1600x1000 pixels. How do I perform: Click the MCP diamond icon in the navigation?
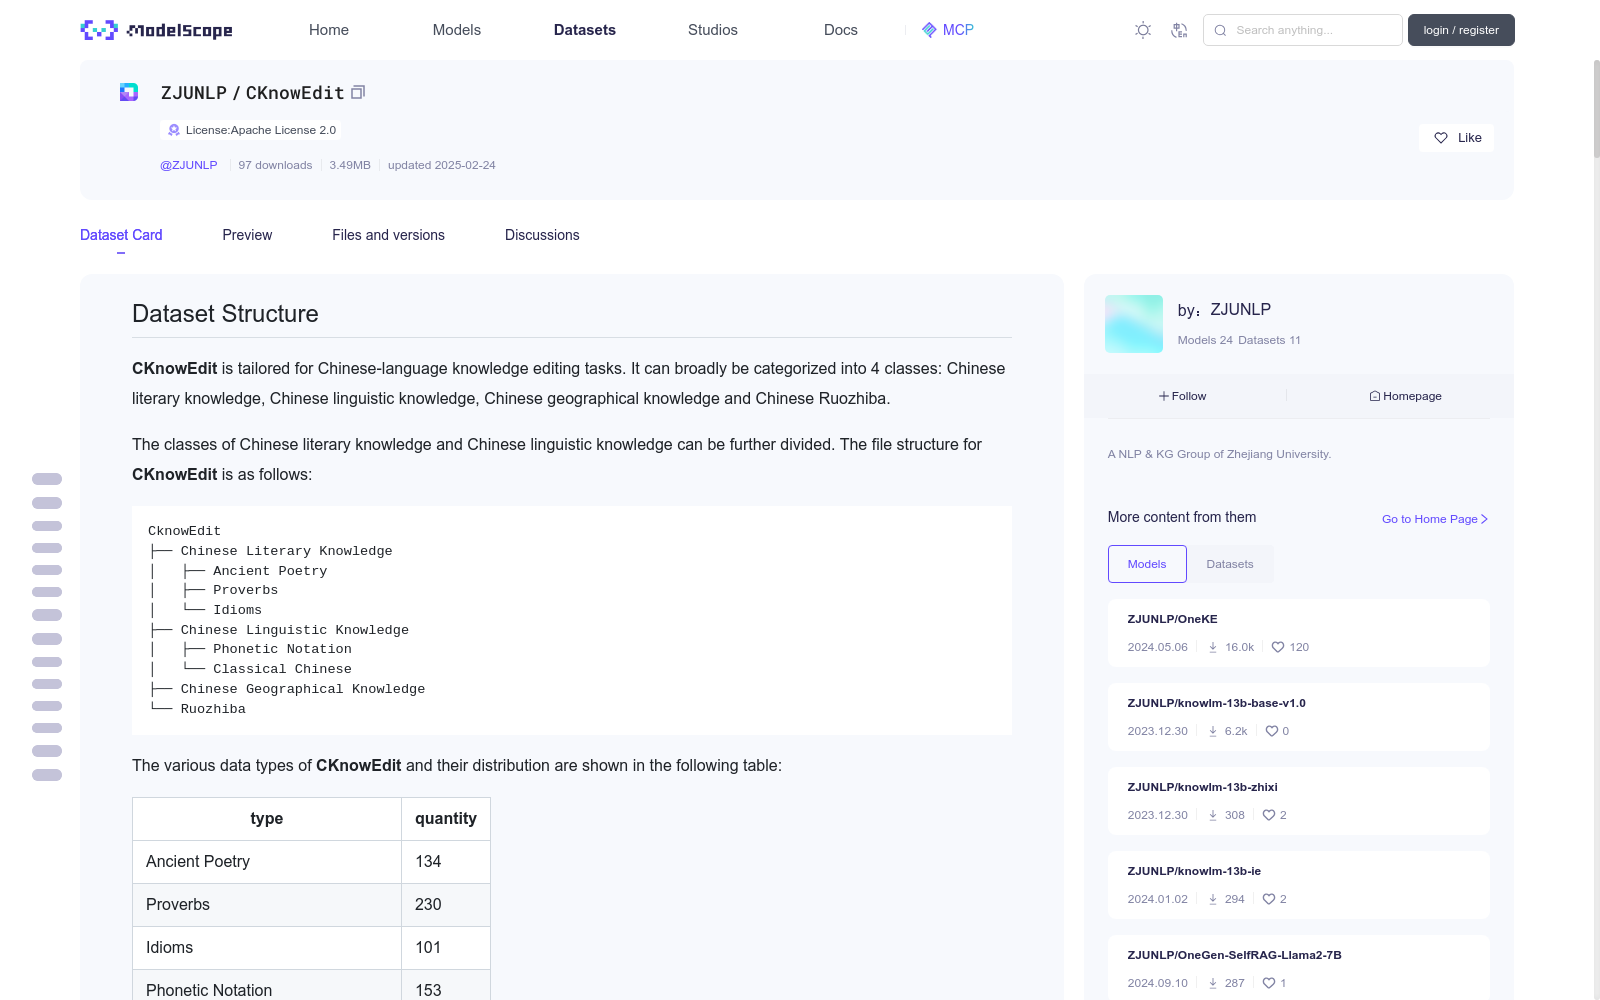929,30
